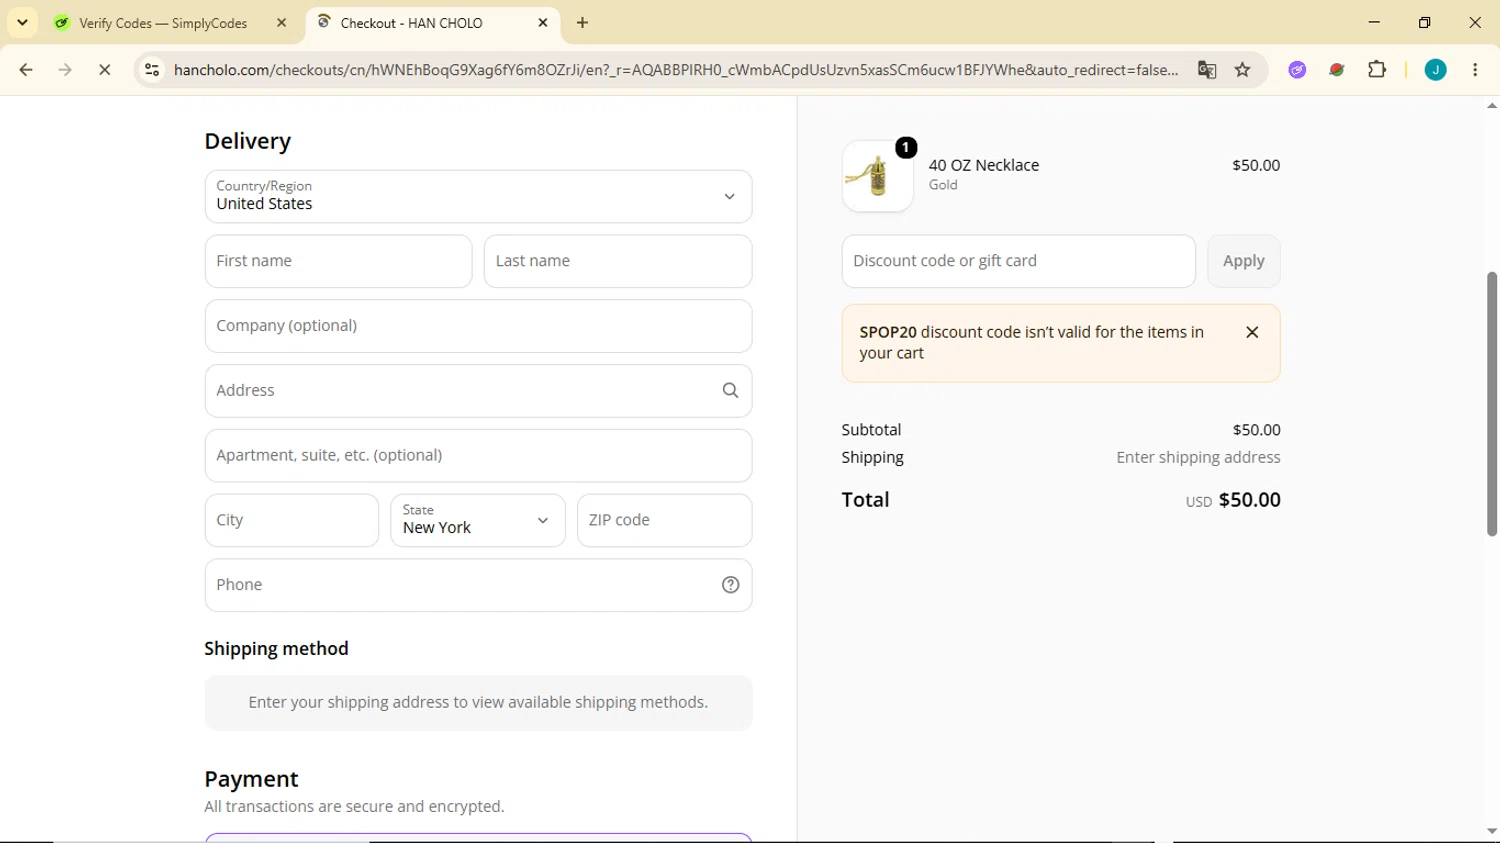Click the translate page icon
The image size is (1500, 843).
point(1207,70)
